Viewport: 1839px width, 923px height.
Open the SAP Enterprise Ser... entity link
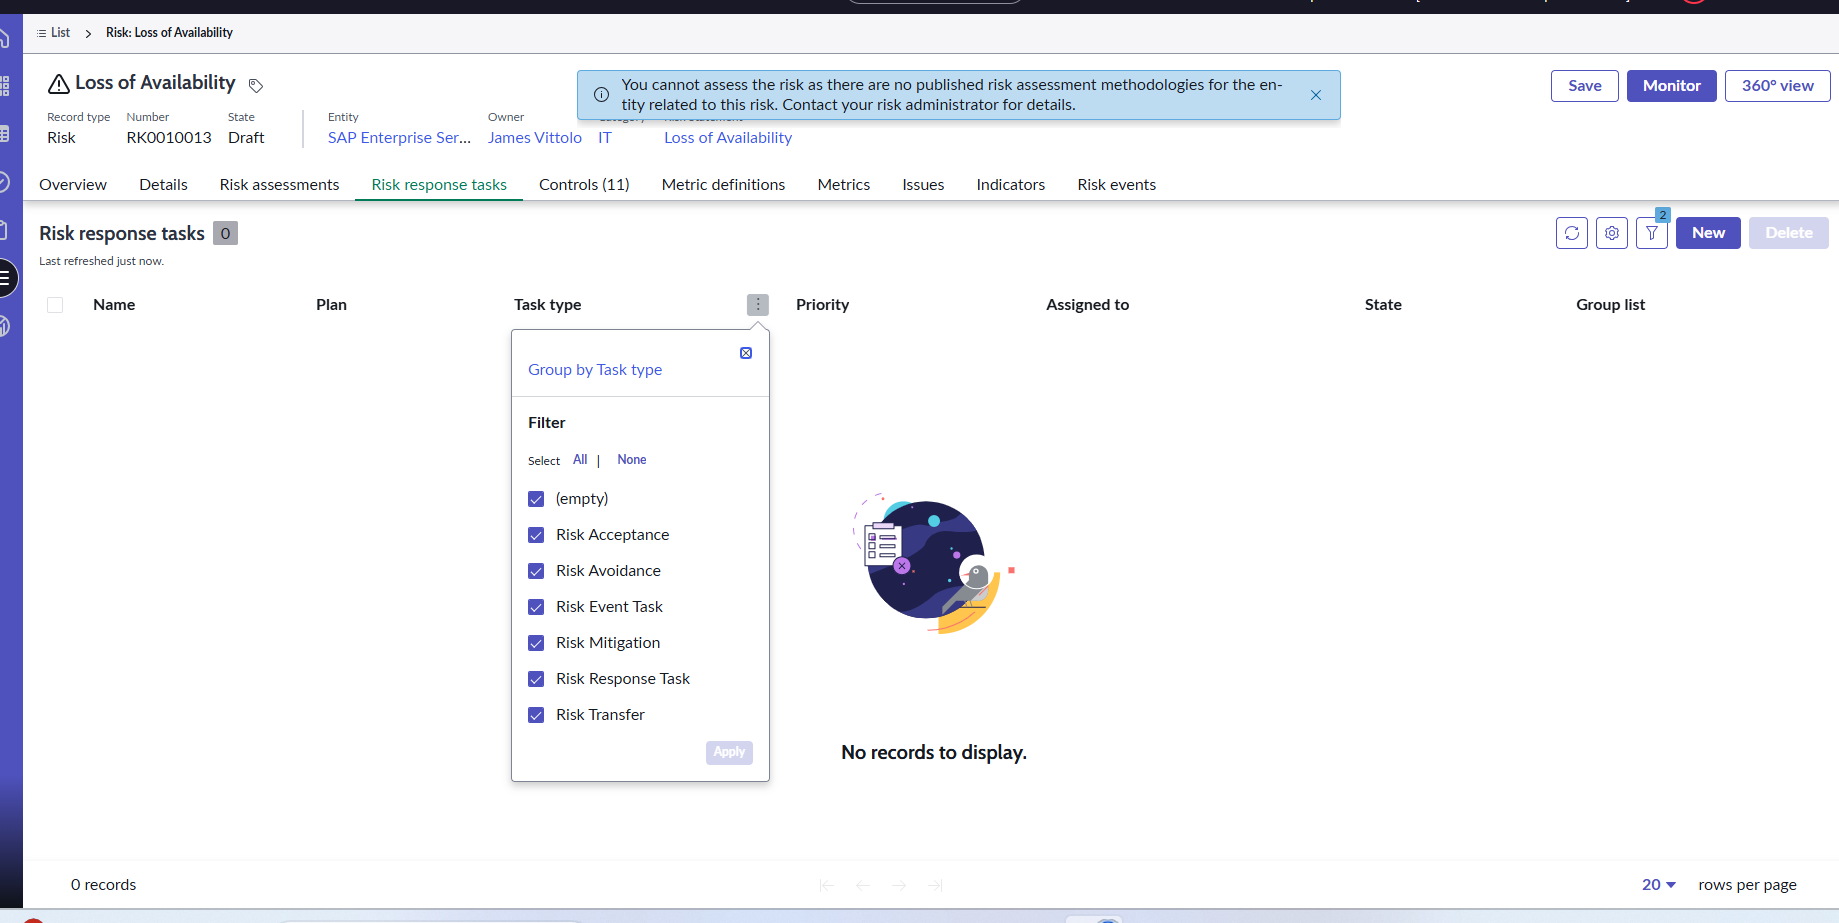point(399,138)
